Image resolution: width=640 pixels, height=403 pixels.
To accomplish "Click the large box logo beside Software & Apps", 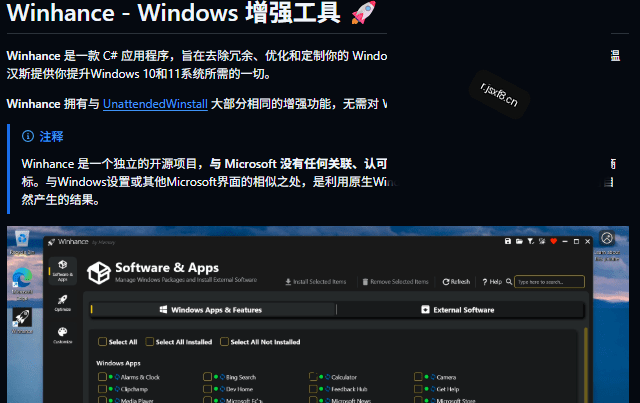I will click(98, 273).
